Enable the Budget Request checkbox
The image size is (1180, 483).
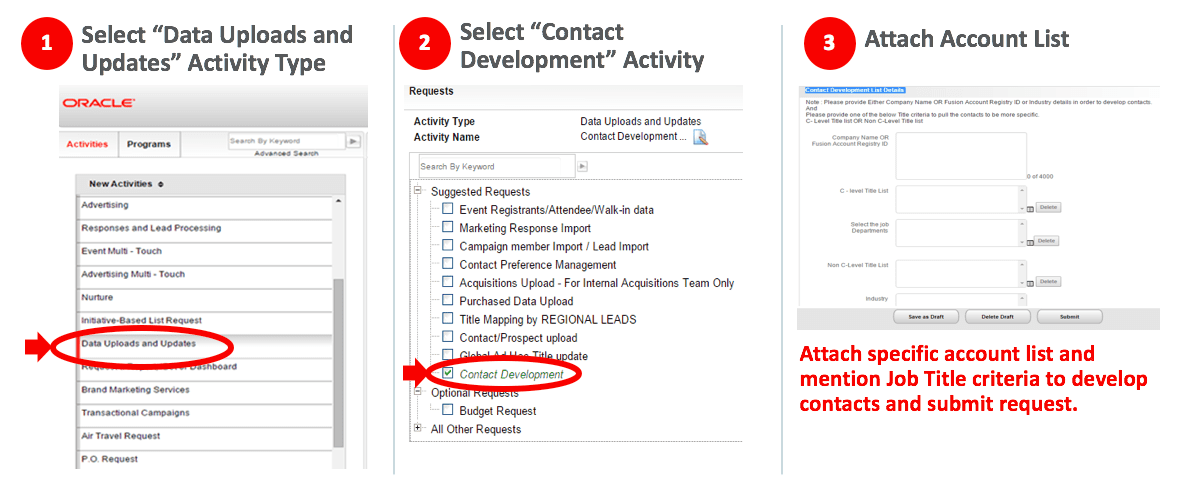(448, 410)
